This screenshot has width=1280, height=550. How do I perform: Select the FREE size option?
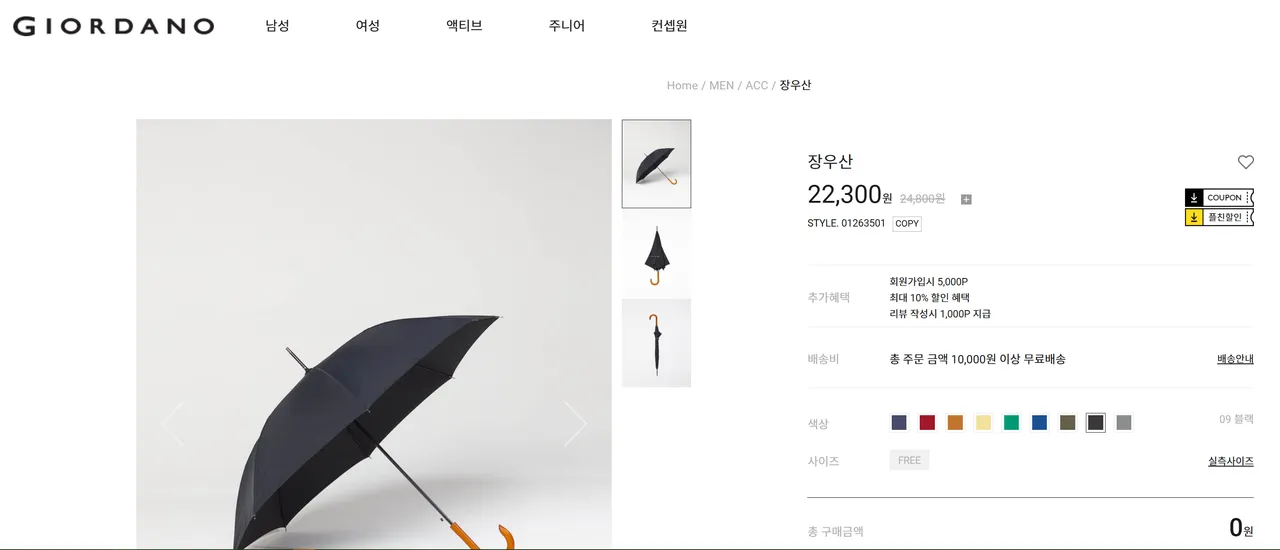coord(909,460)
